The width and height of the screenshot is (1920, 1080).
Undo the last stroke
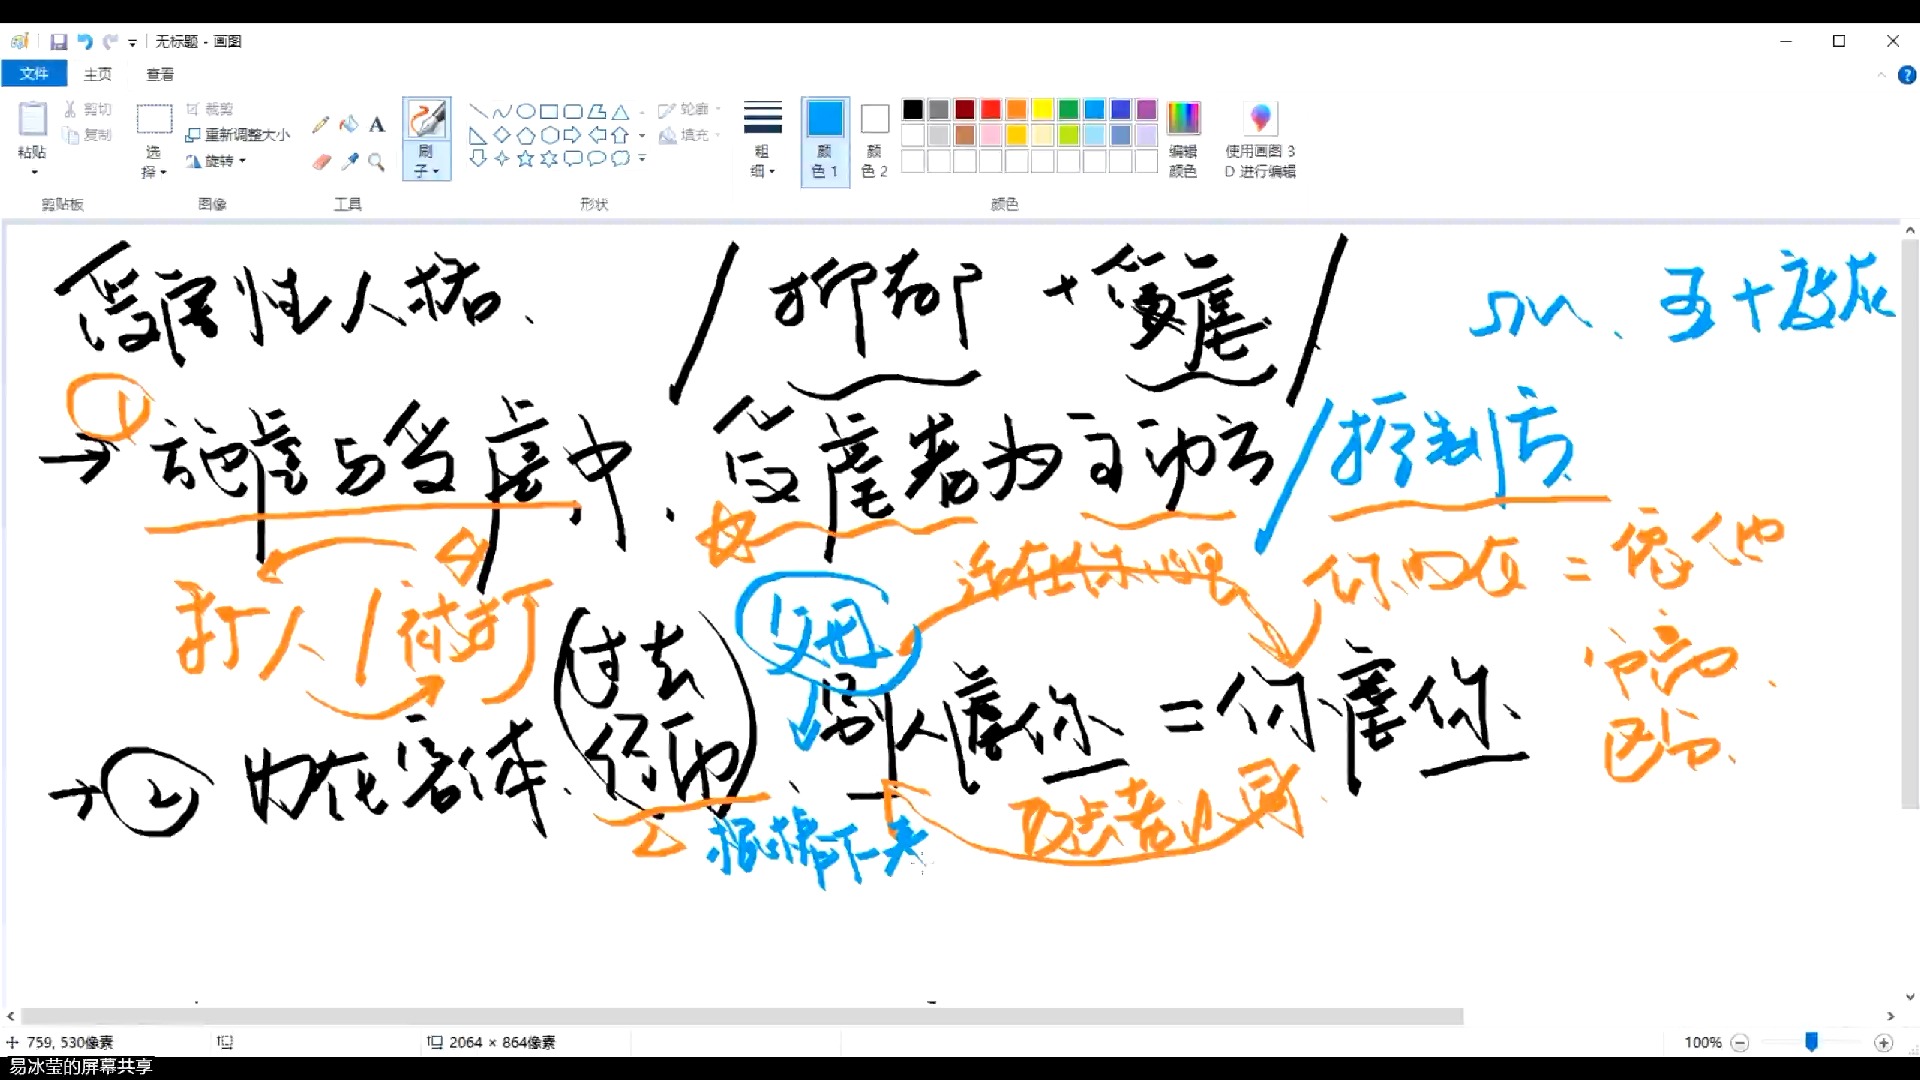[x=85, y=42]
